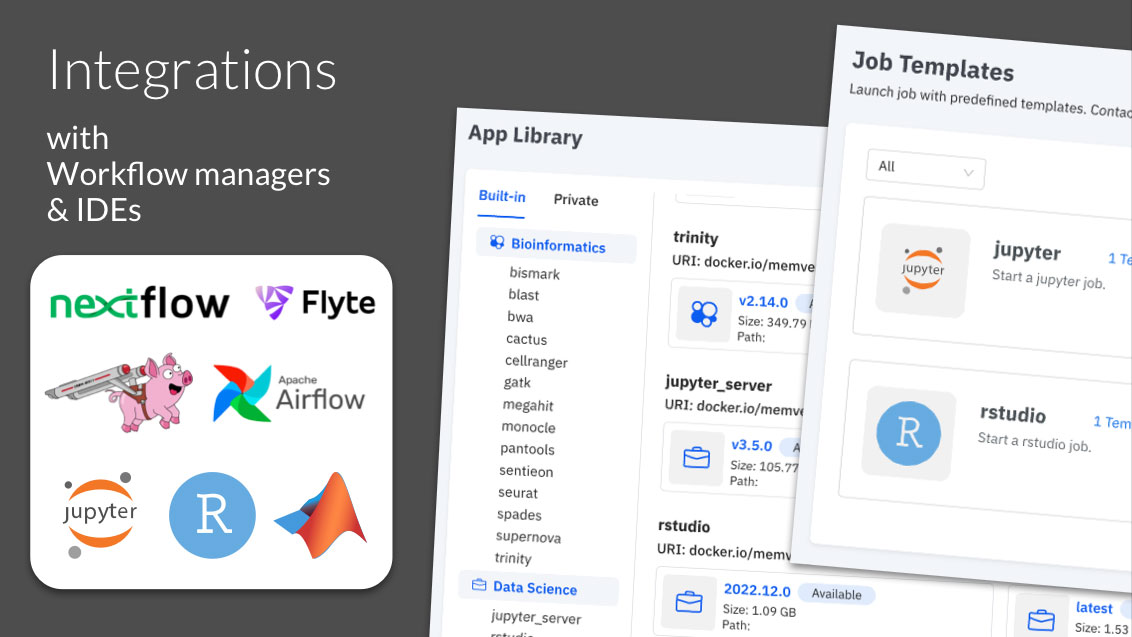Click the rstudio heading in app details
1132x637 pixels.
(x=684, y=526)
